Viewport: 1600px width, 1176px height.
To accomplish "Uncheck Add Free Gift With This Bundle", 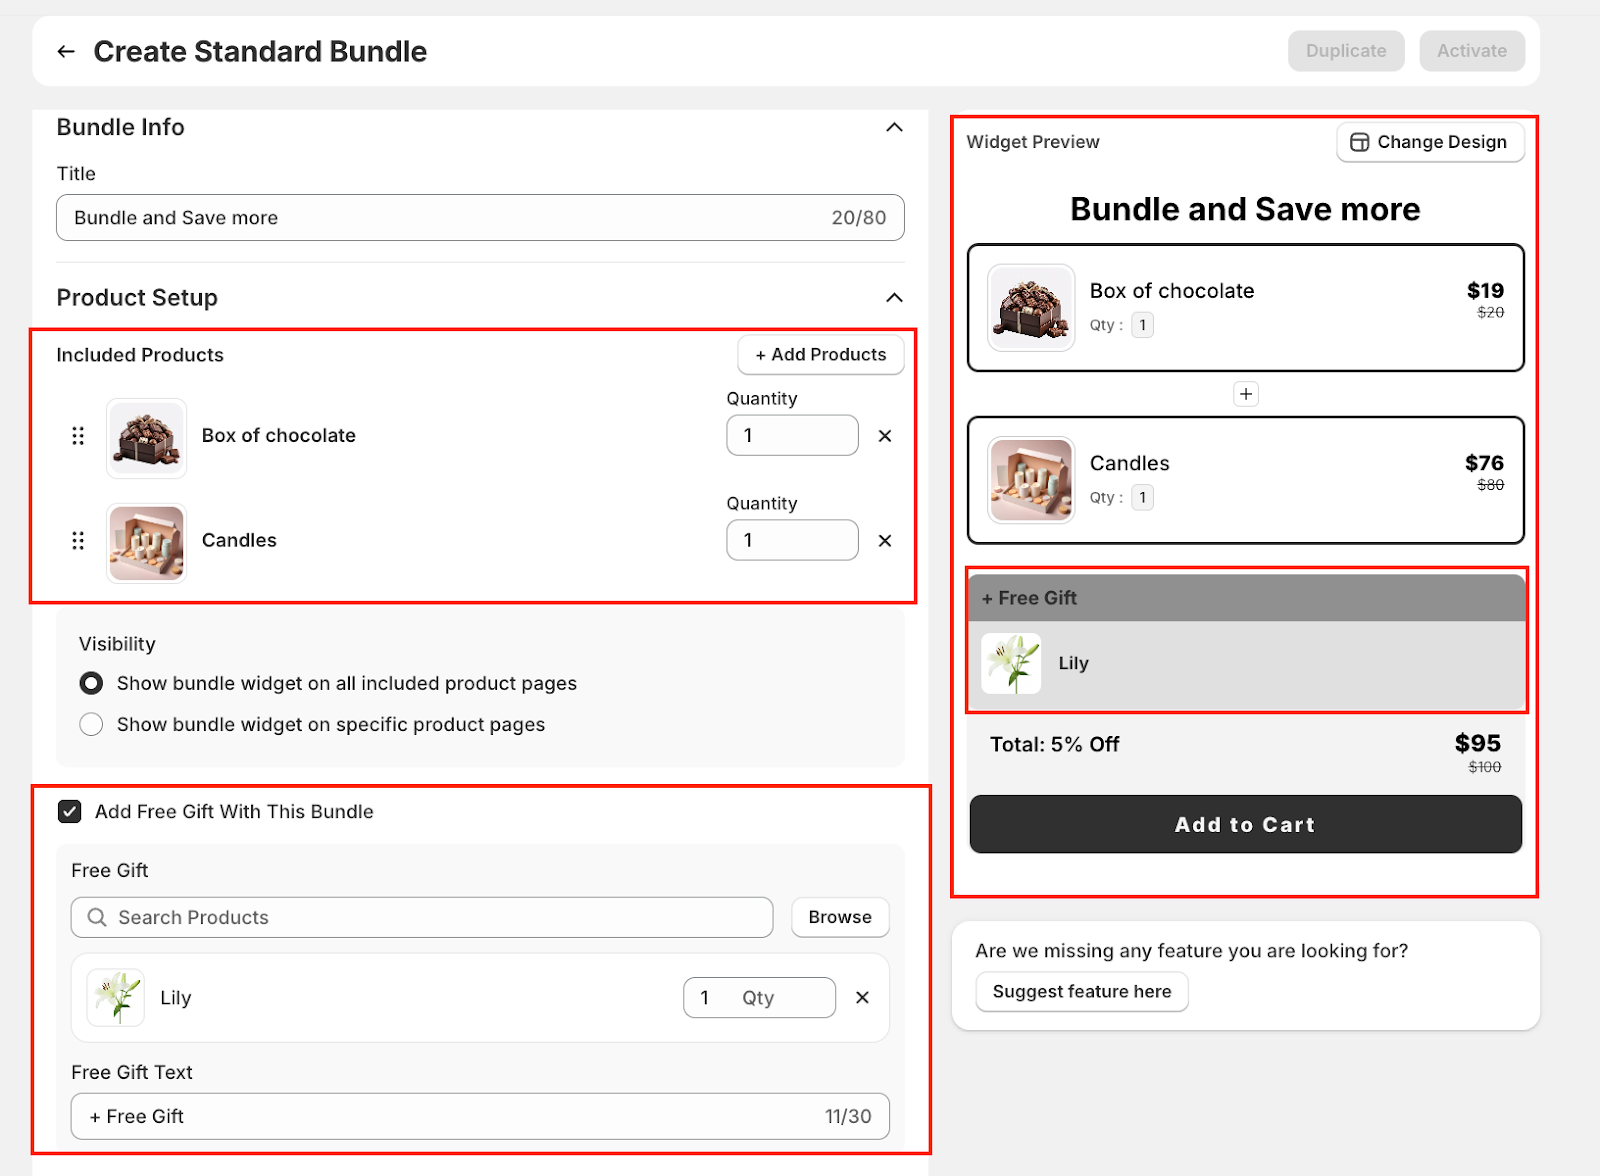I will (70, 812).
